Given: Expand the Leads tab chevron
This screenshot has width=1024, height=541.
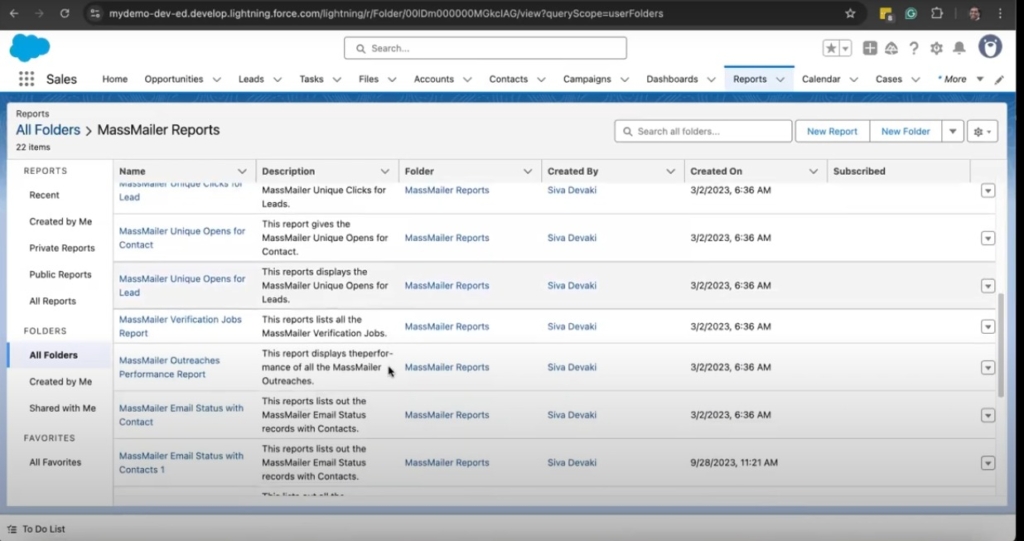Looking at the screenshot, I should click(x=278, y=80).
